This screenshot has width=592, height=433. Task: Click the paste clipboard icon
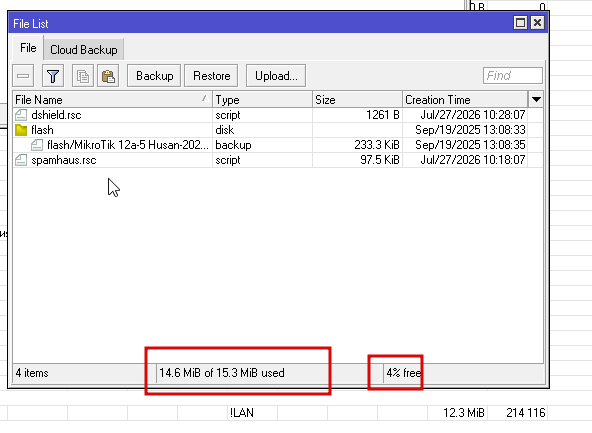pos(108,76)
